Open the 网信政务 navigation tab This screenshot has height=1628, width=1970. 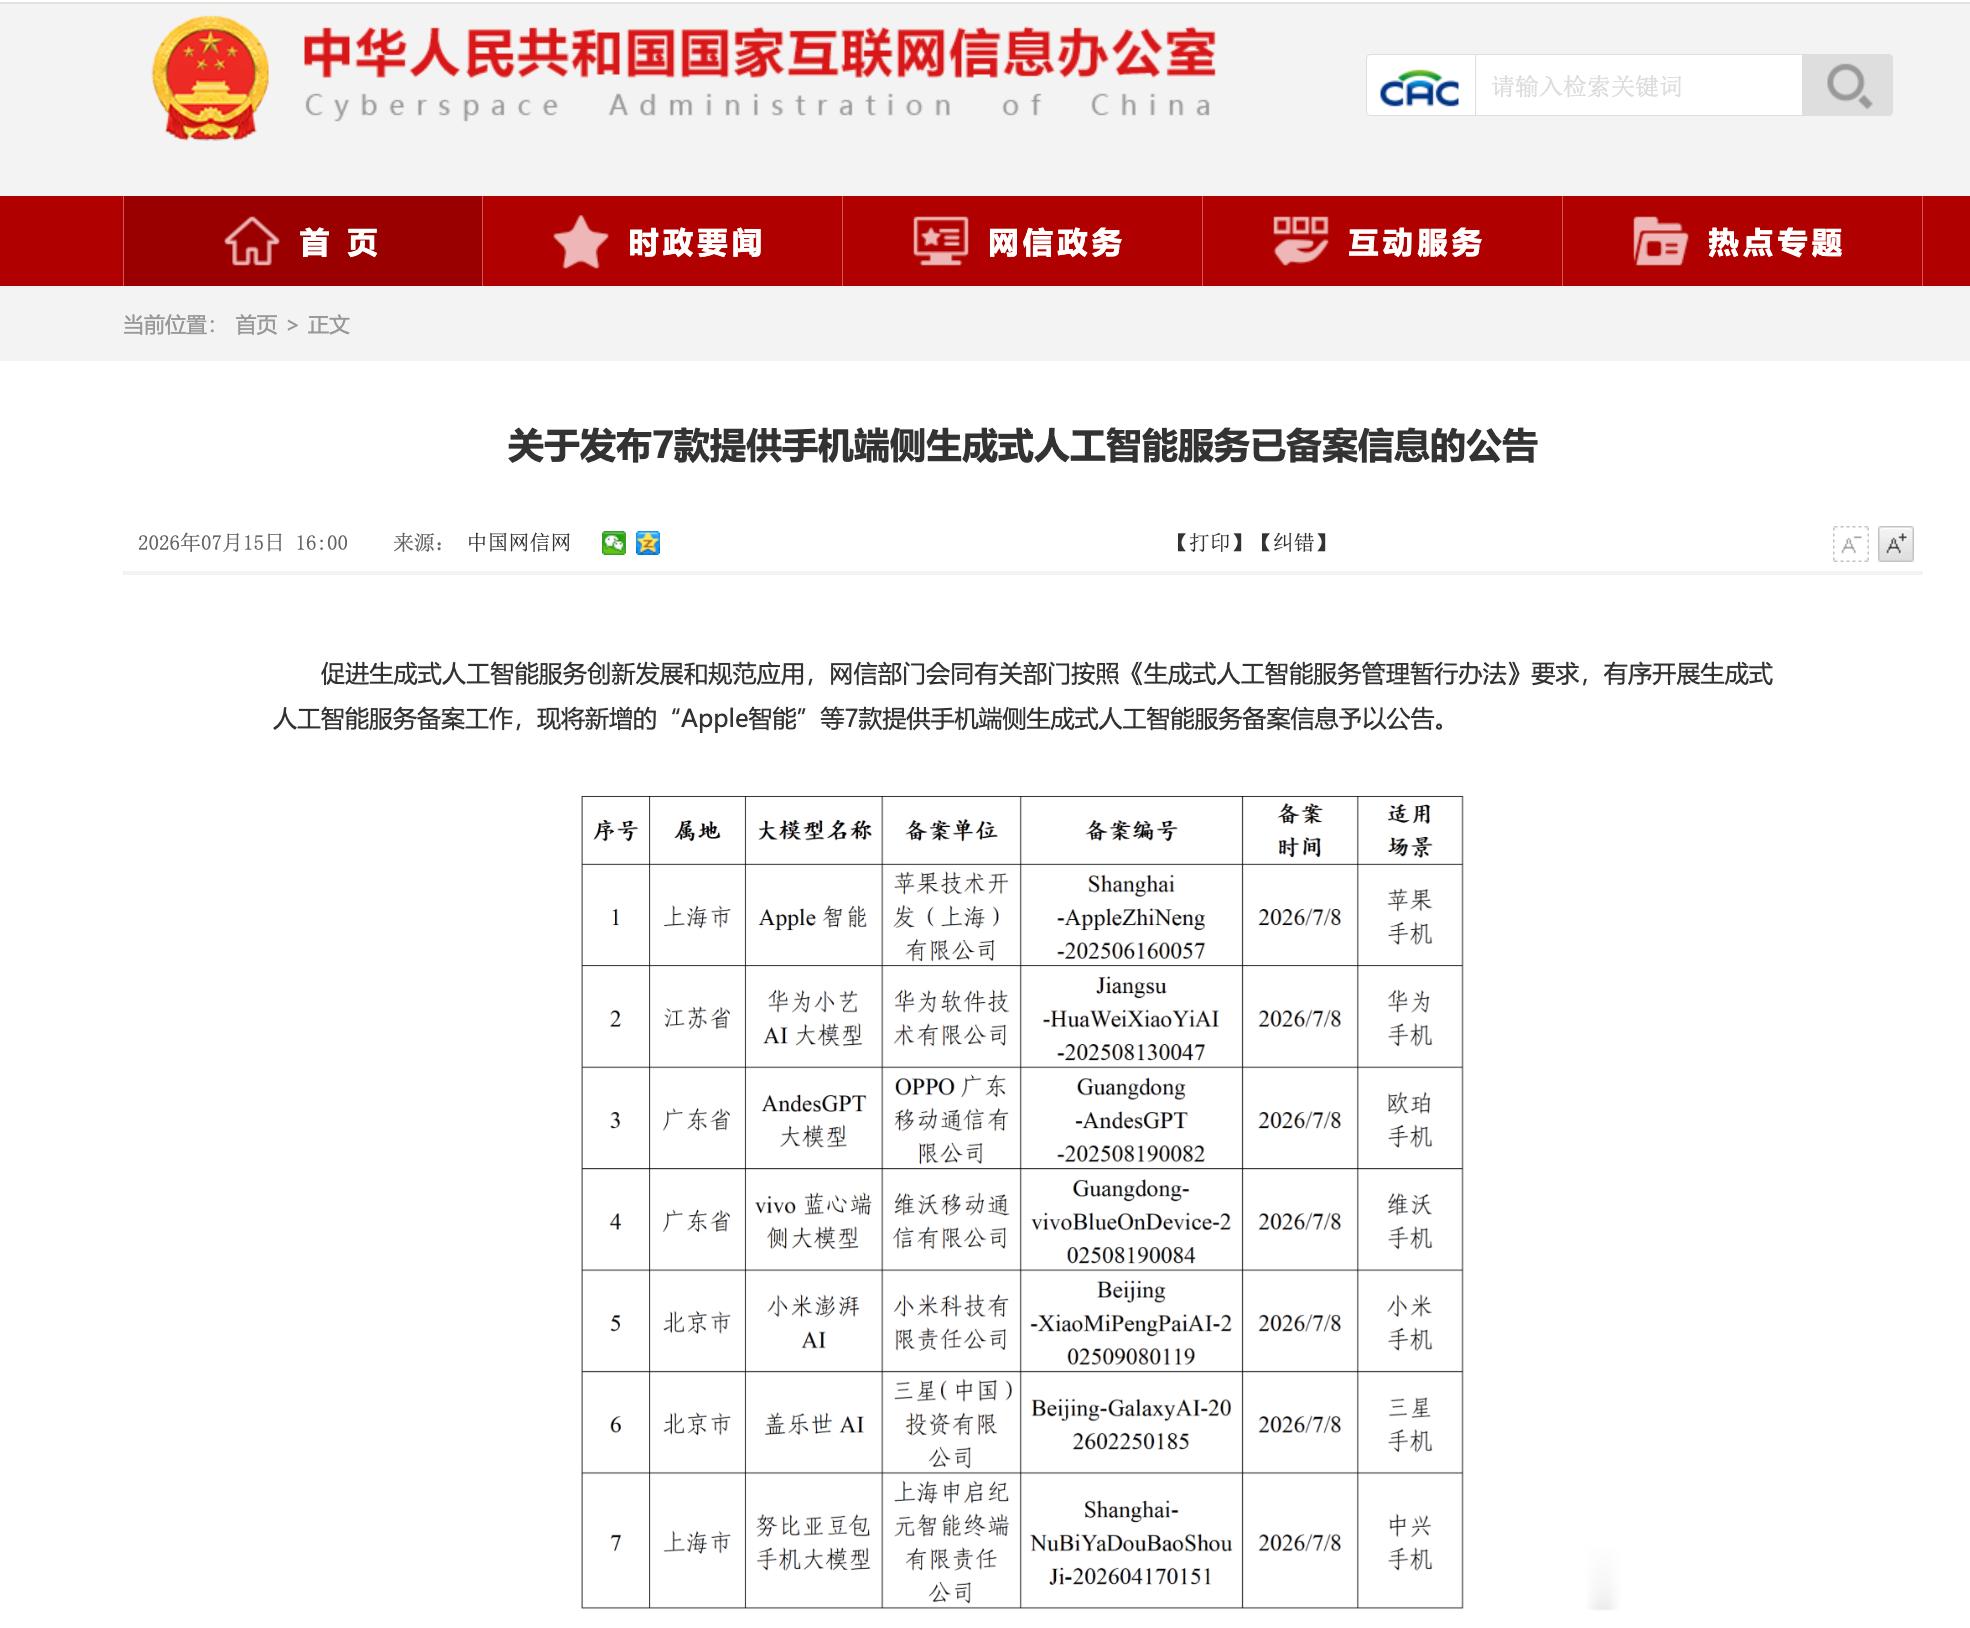tap(1022, 241)
